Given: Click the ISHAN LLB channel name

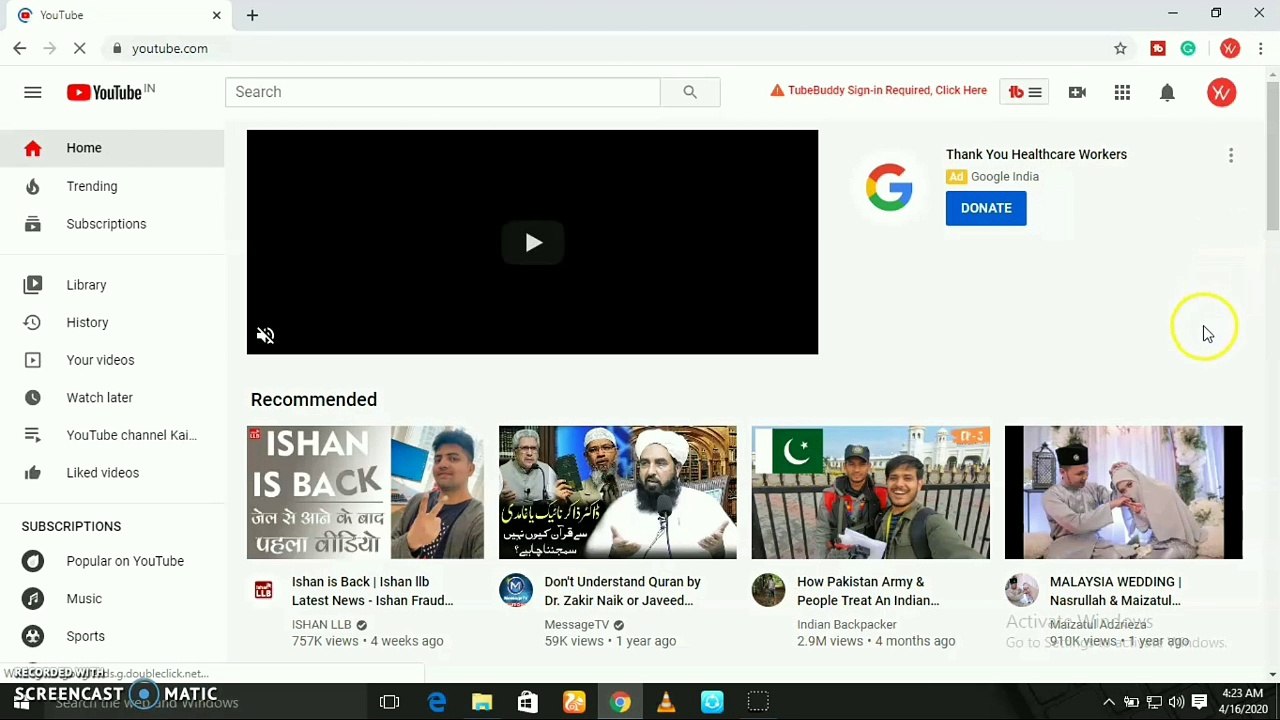Looking at the screenshot, I should click(321, 624).
